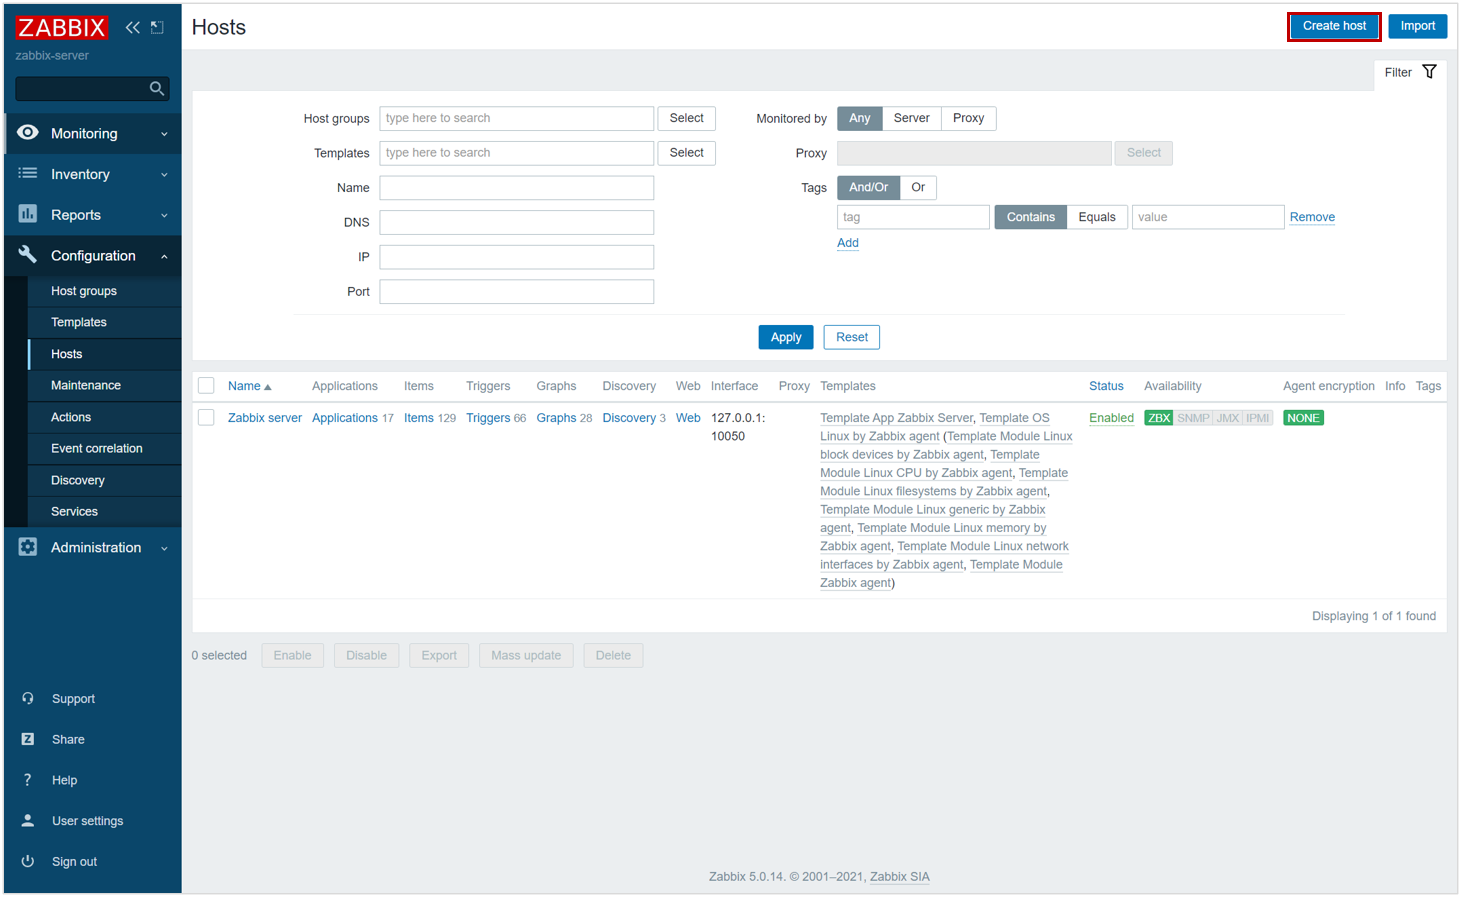Image resolution: width=1460 pixels, height=897 pixels.
Task: Focus the DNS filter field
Action: click(x=517, y=222)
